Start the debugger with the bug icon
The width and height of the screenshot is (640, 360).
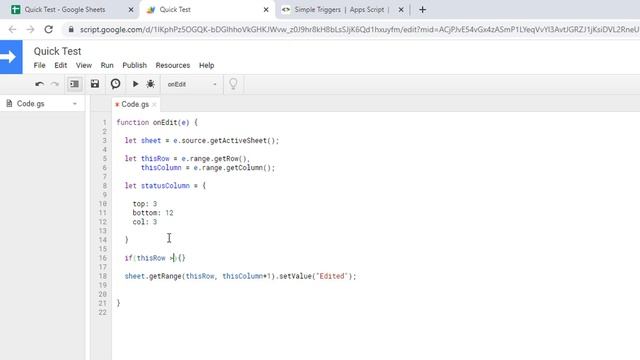pos(150,84)
